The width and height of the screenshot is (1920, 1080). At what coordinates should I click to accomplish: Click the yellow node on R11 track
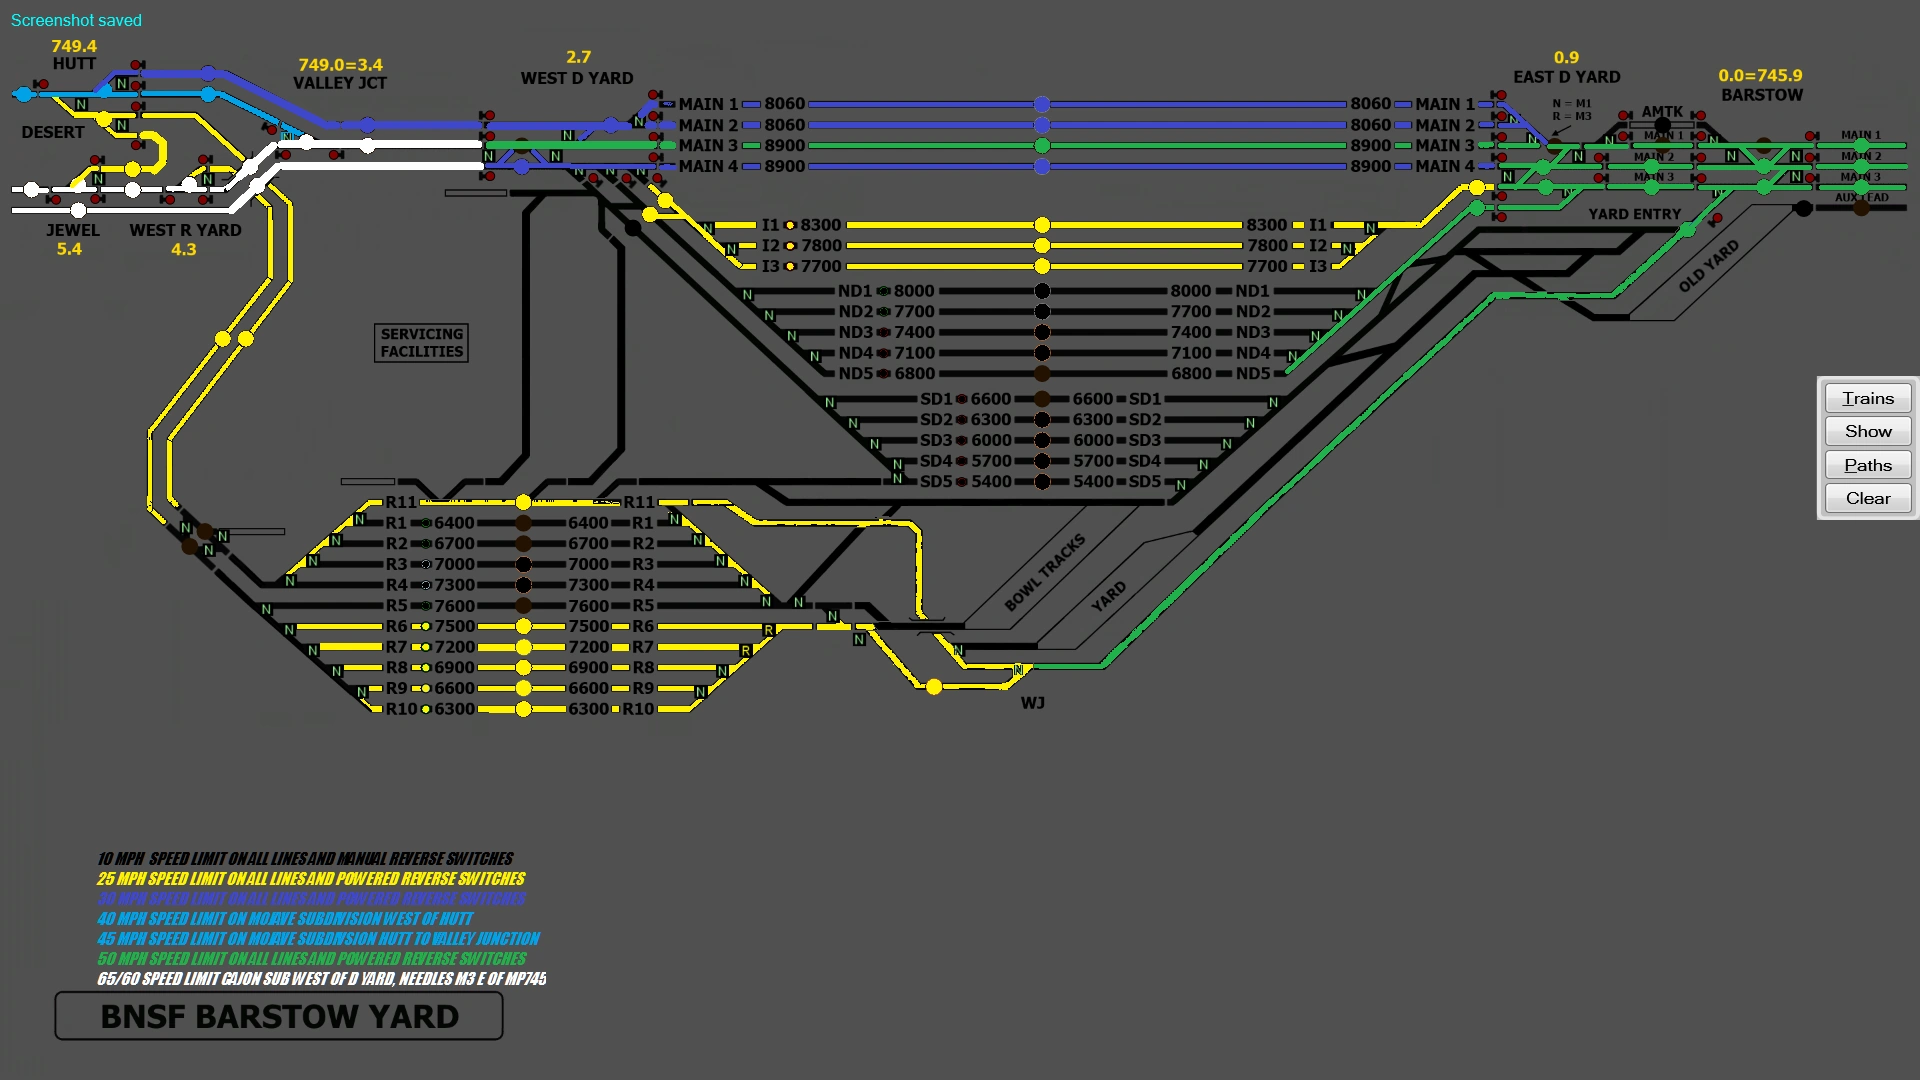[x=523, y=502]
